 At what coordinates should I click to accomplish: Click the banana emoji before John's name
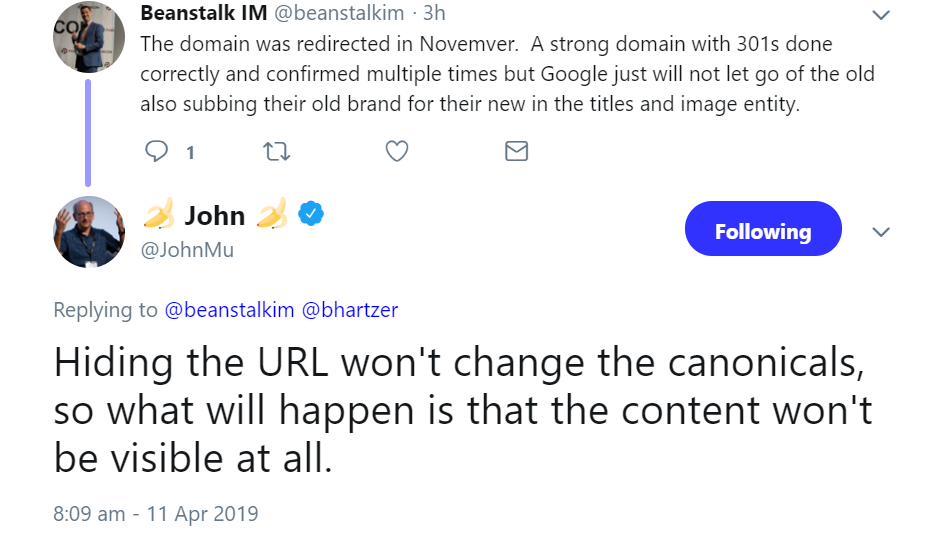159,214
